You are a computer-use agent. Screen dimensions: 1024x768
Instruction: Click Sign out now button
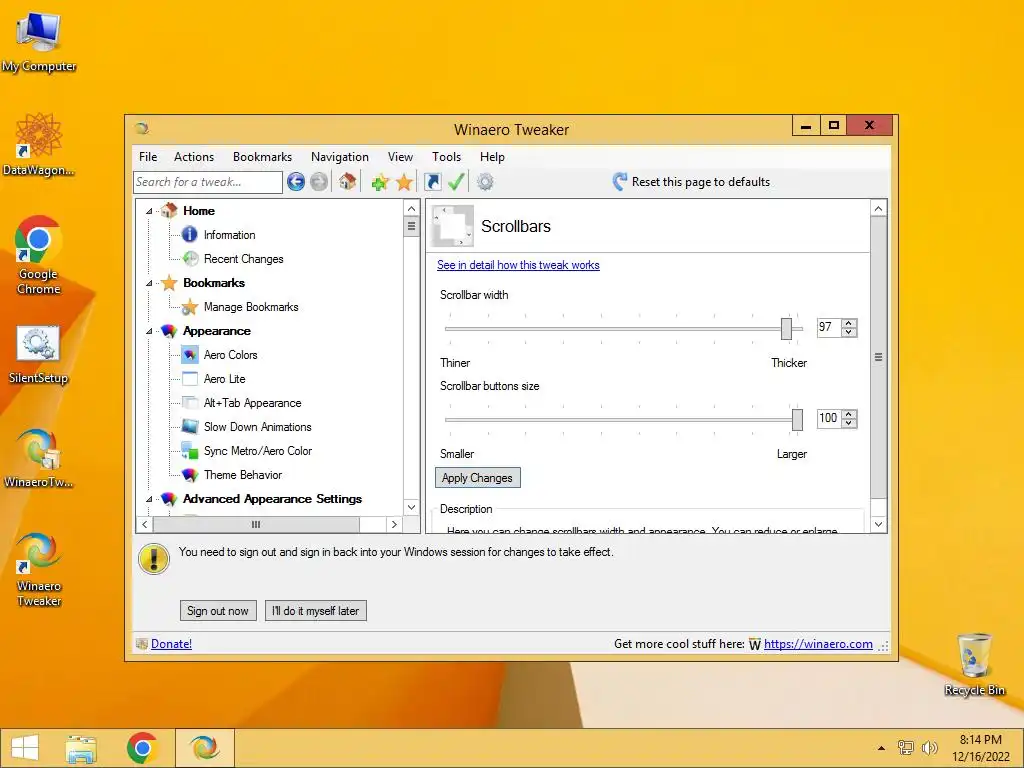coord(218,611)
